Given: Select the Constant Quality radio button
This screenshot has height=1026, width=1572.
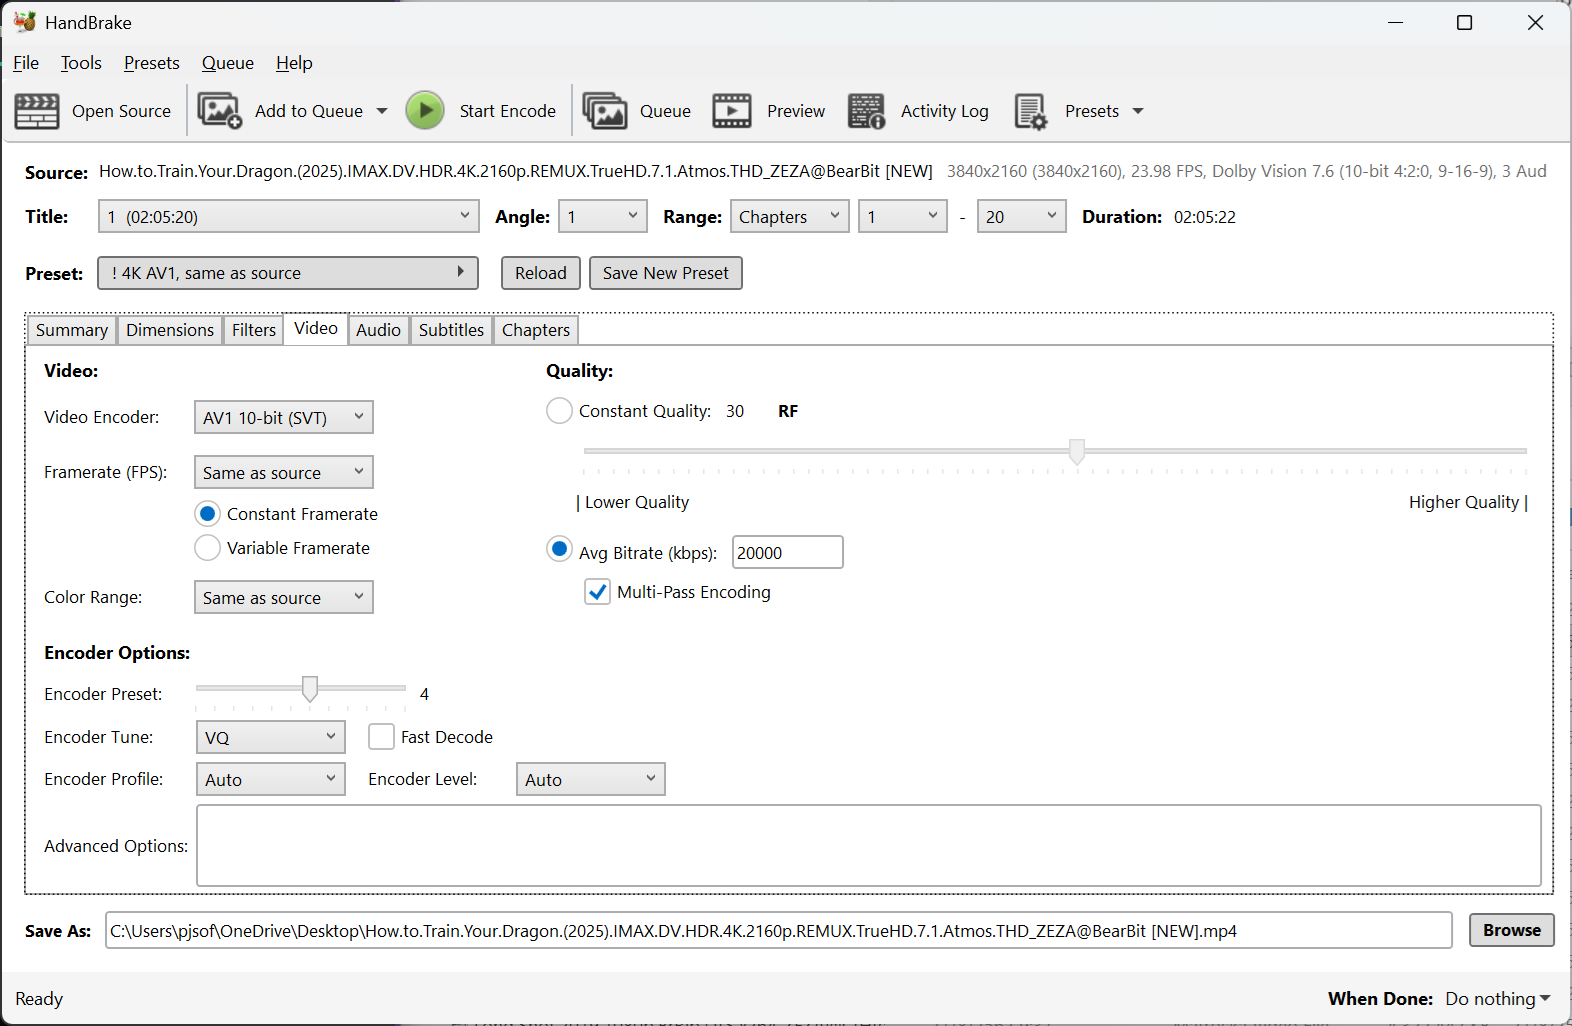Looking at the screenshot, I should coord(559,411).
